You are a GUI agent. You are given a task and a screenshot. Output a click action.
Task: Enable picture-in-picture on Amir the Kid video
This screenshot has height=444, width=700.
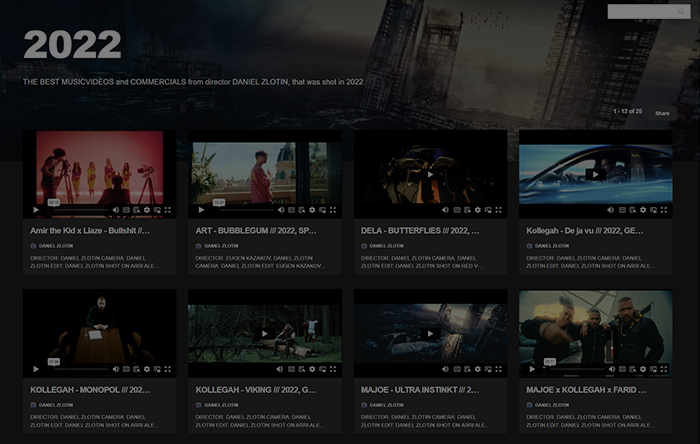157,210
